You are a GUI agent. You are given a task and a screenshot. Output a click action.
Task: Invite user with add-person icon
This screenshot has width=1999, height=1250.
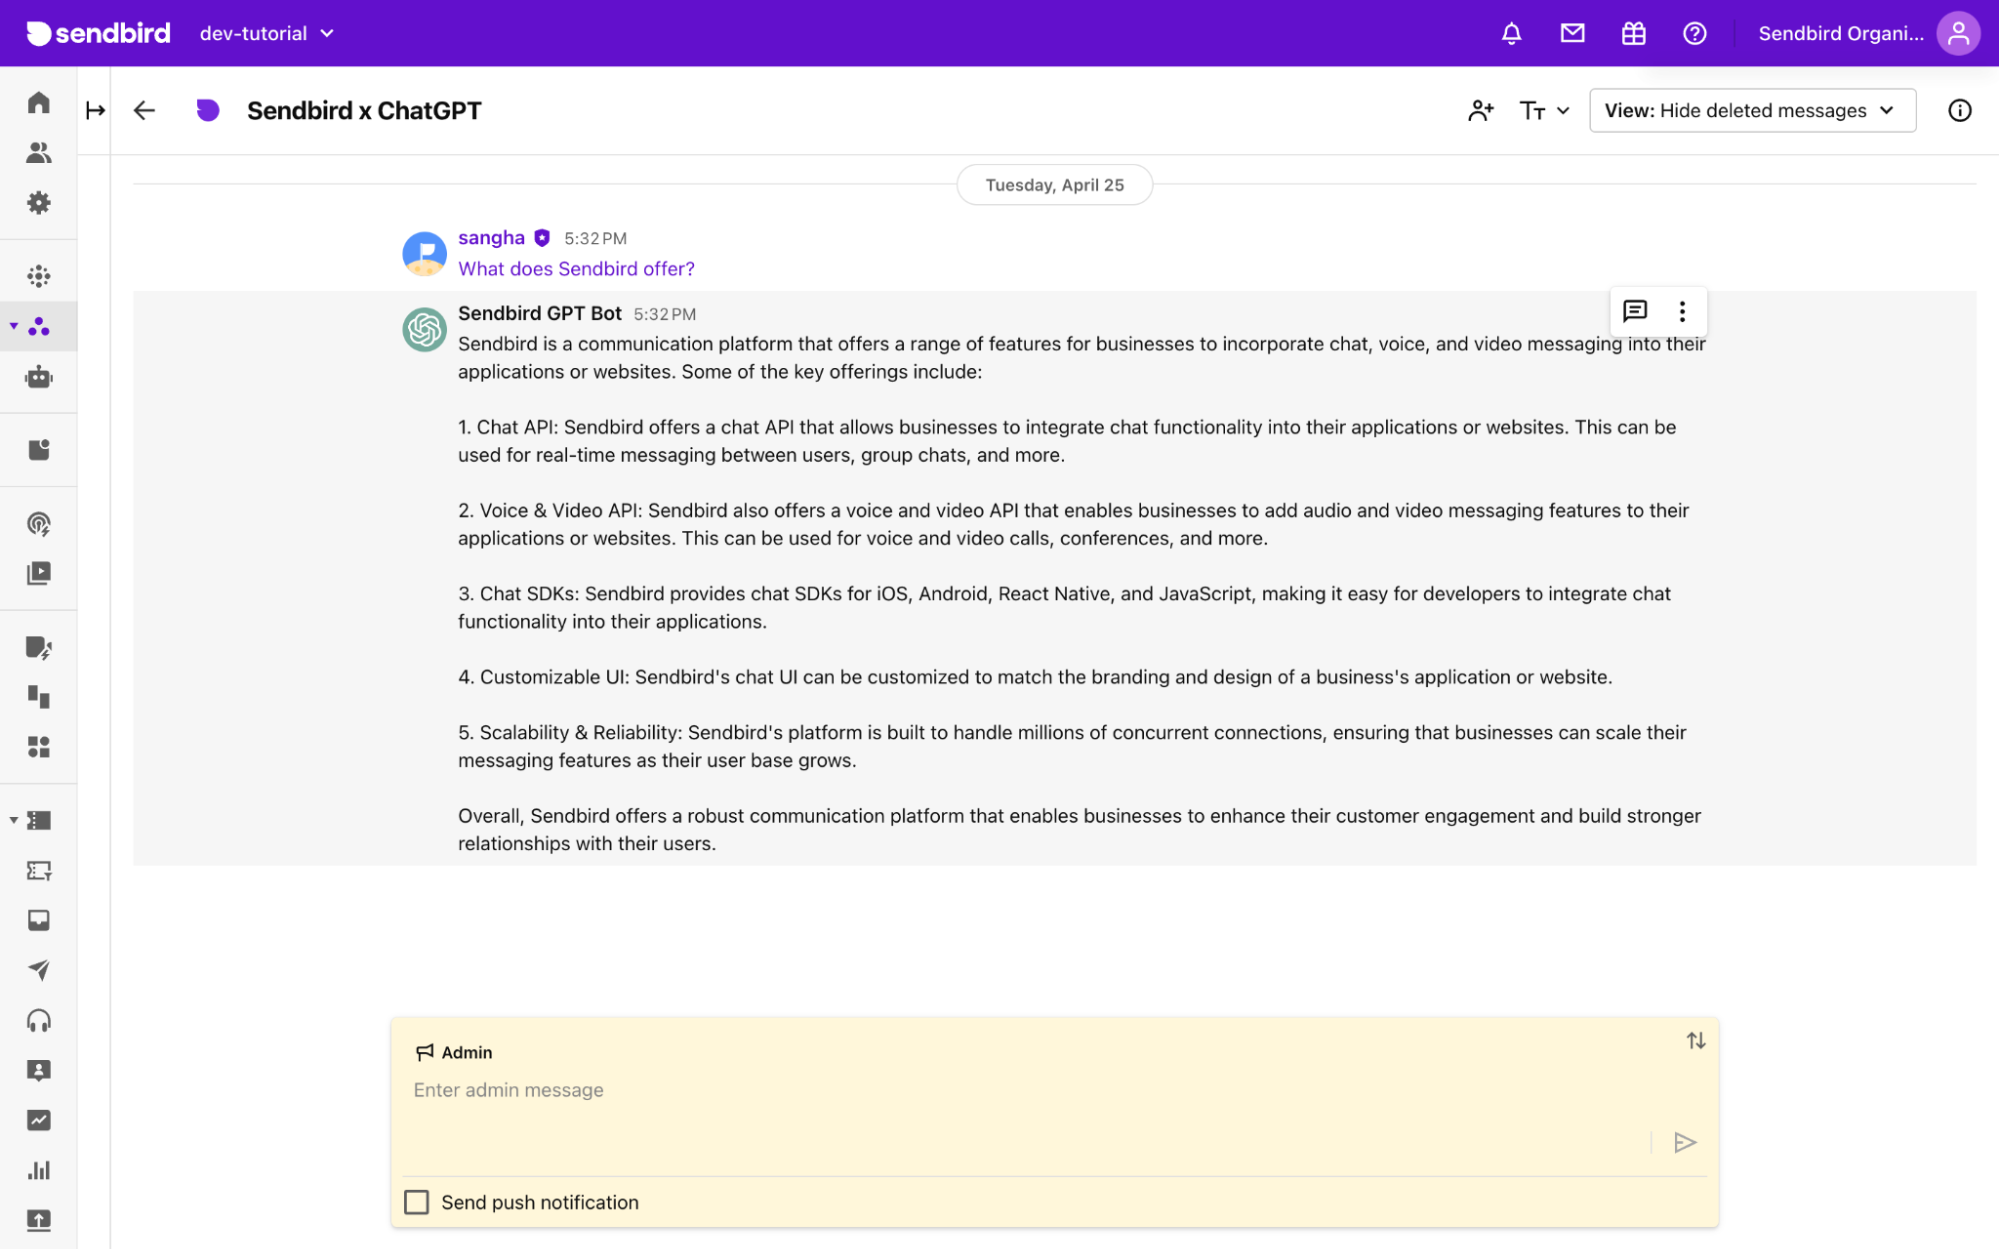click(1480, 110)
